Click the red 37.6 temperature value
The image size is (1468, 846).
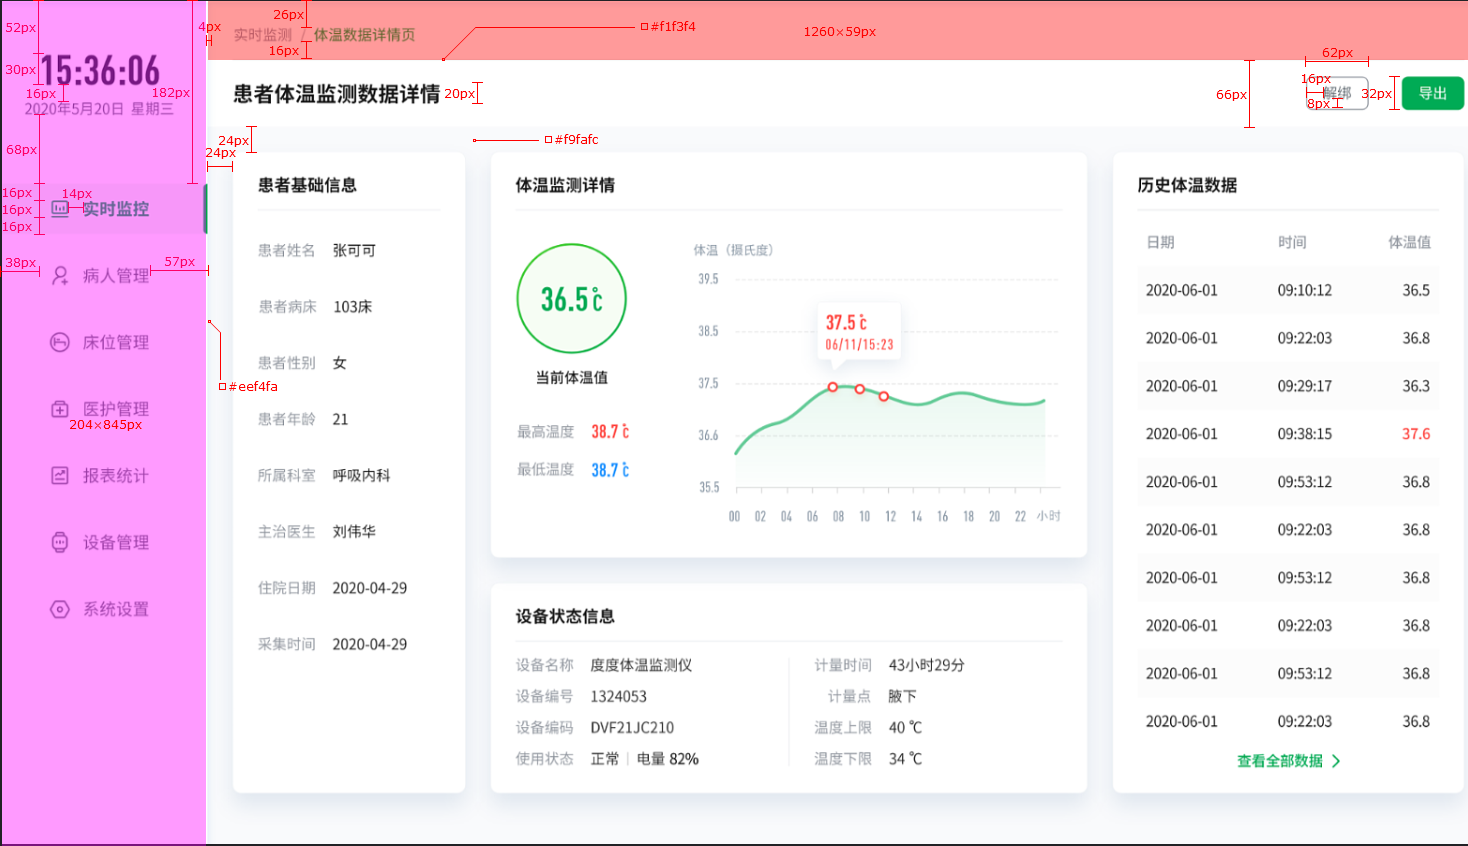pos(1416,434)
